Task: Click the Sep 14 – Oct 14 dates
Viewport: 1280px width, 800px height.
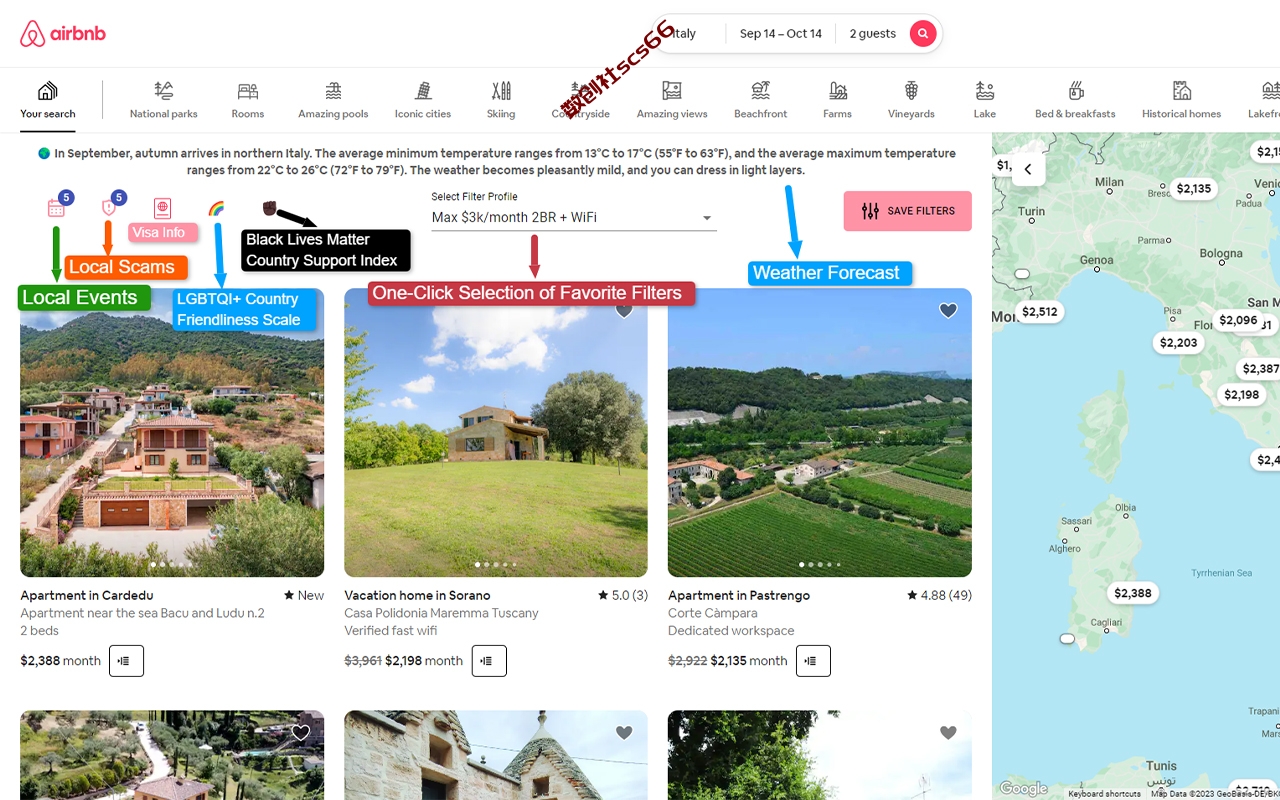Action: (781, 34)
